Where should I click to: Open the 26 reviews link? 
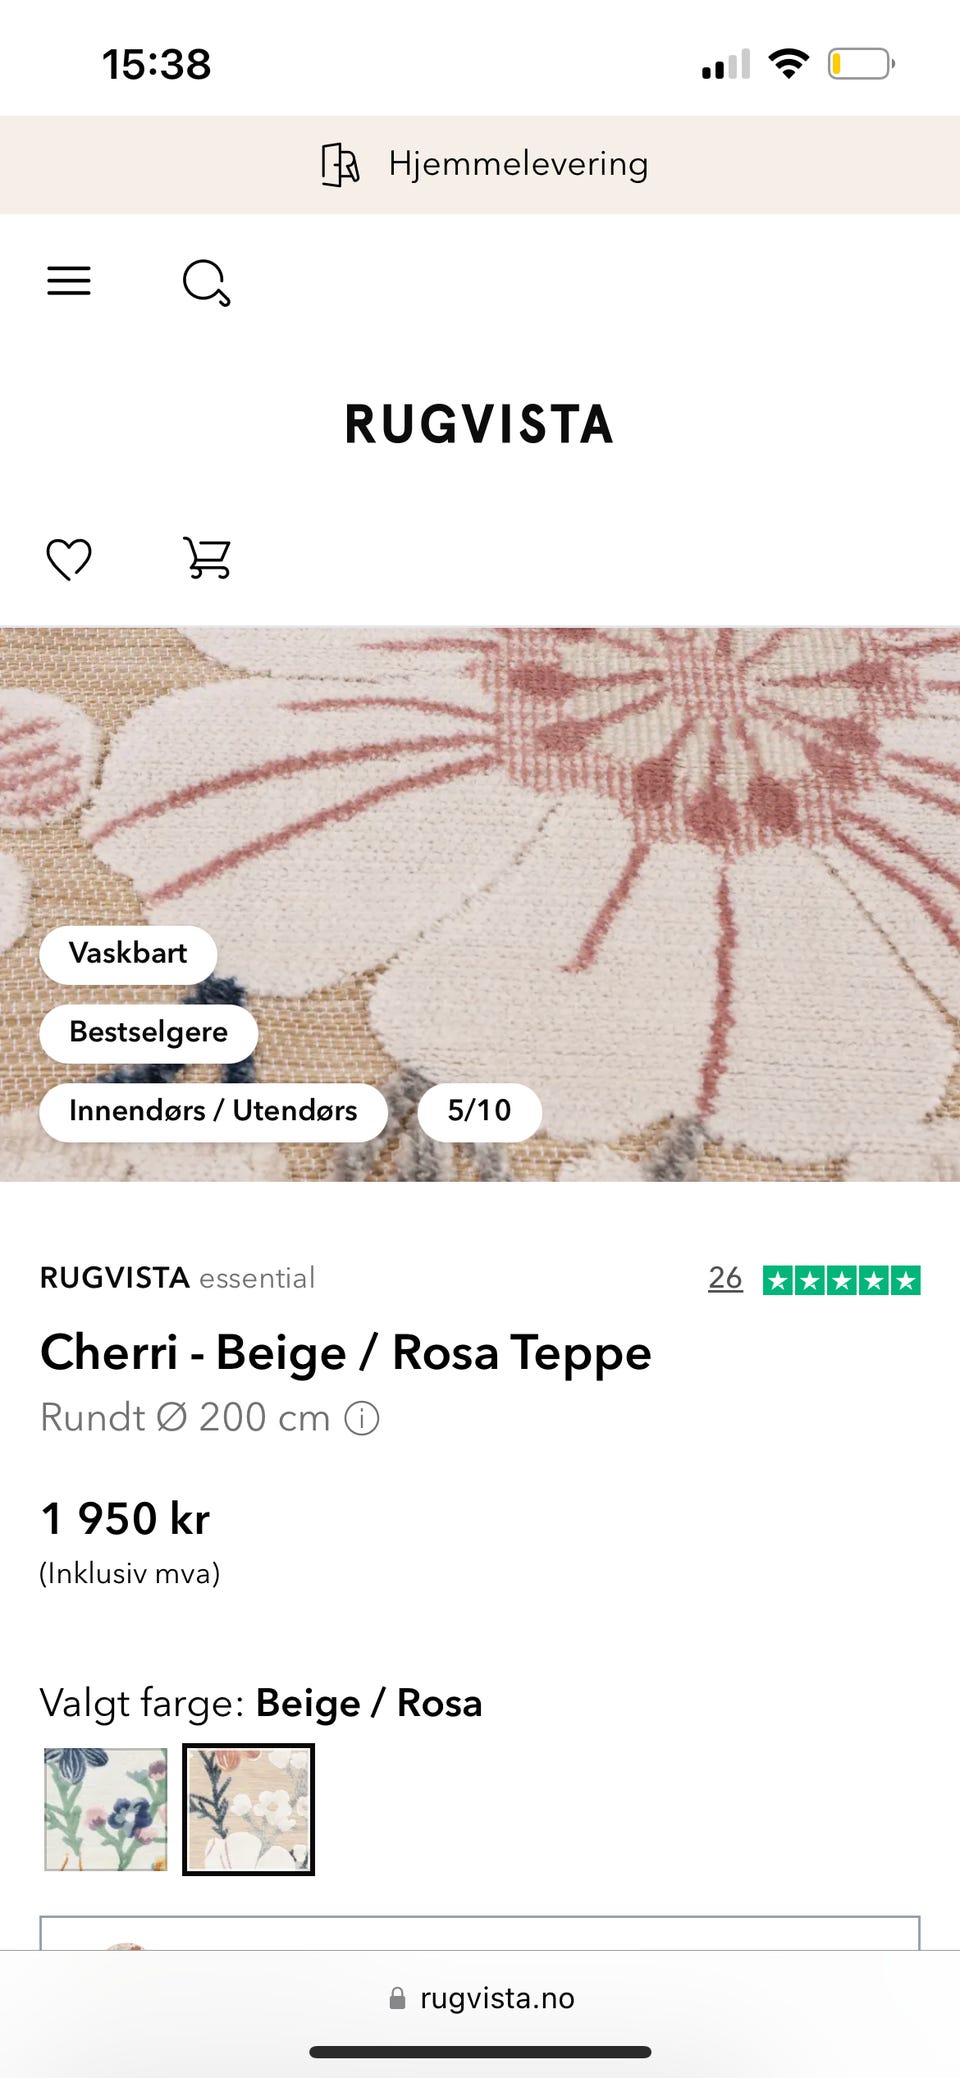(x=725, y=1278)
